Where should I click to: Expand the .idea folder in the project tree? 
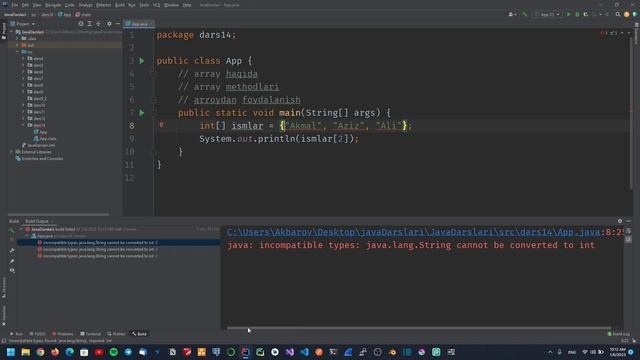17,38
